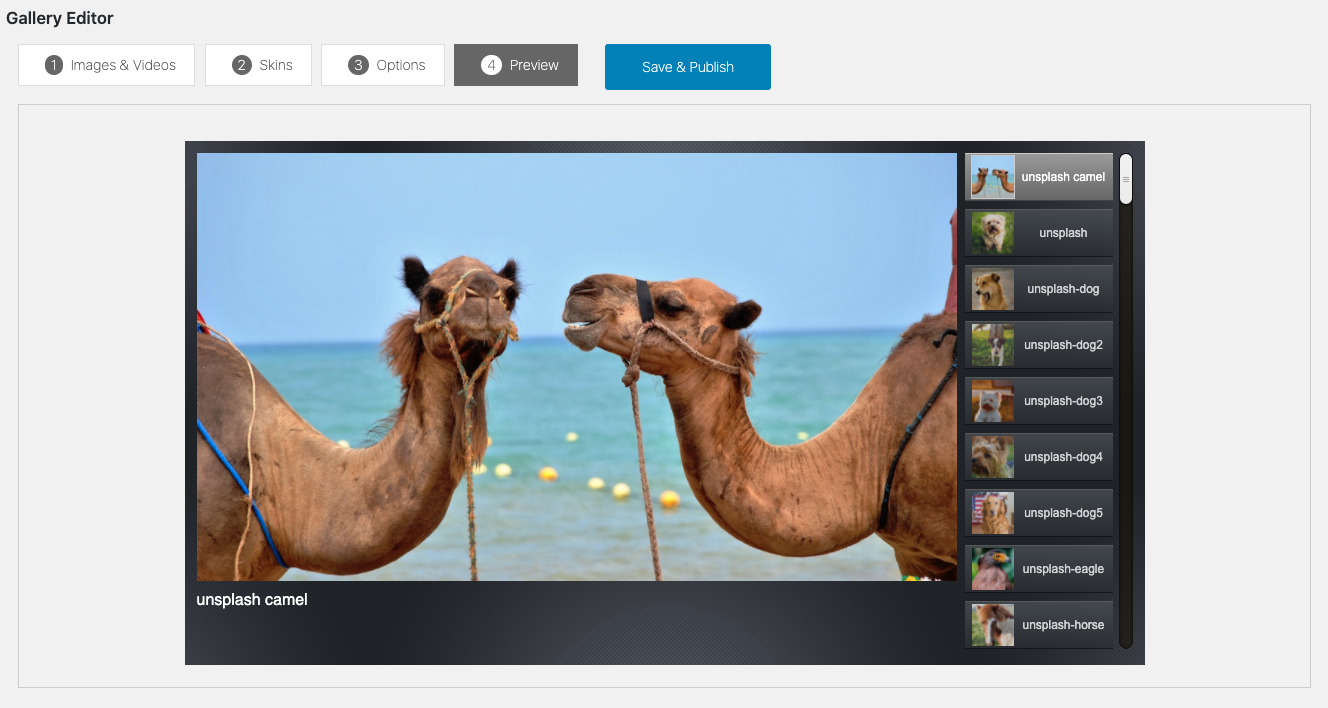
Task: Open the Images & Videos step tab
Action: [x=106, y=65]
